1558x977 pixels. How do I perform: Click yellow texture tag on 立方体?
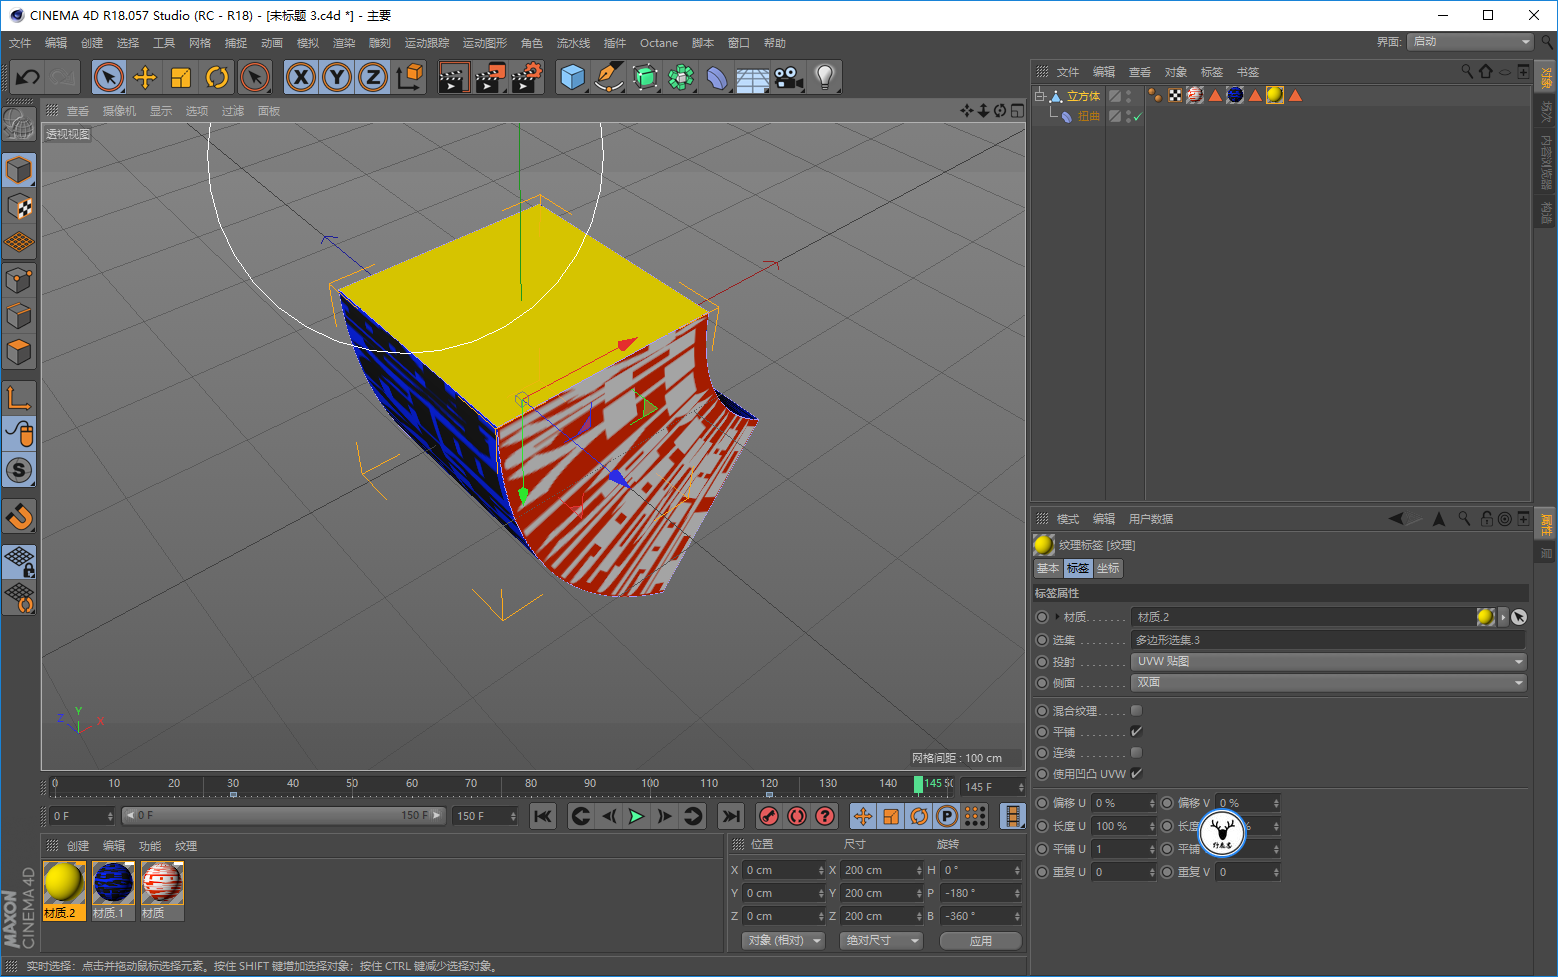pyautogui.click(x=1275, y=95)
